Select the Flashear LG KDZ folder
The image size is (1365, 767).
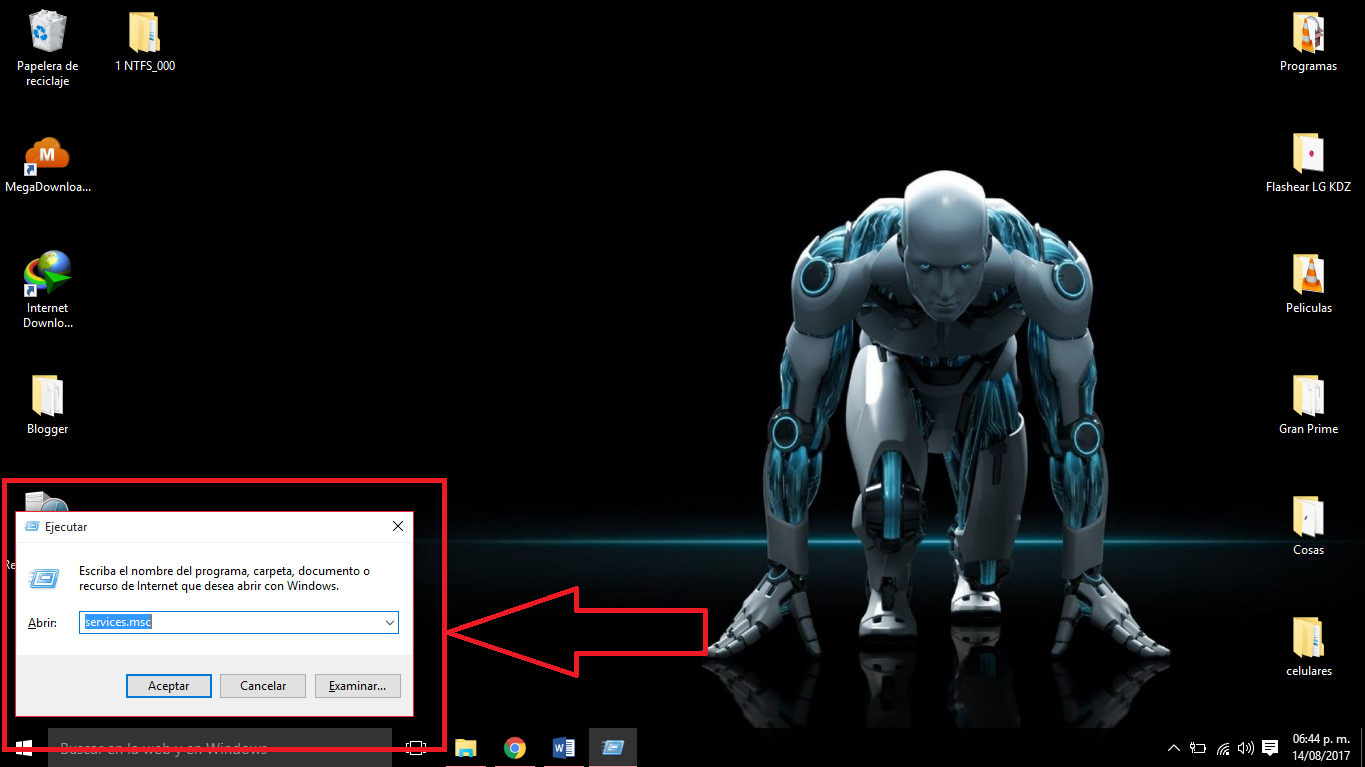coord(1308,163)
